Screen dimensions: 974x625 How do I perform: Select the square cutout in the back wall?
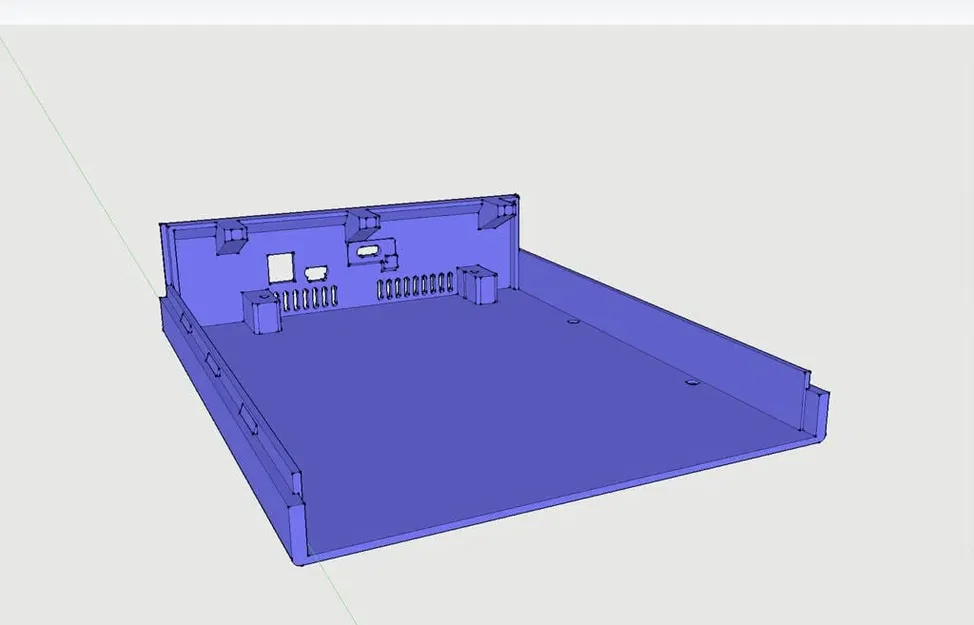pyautogui.click(x=280, y=268)
